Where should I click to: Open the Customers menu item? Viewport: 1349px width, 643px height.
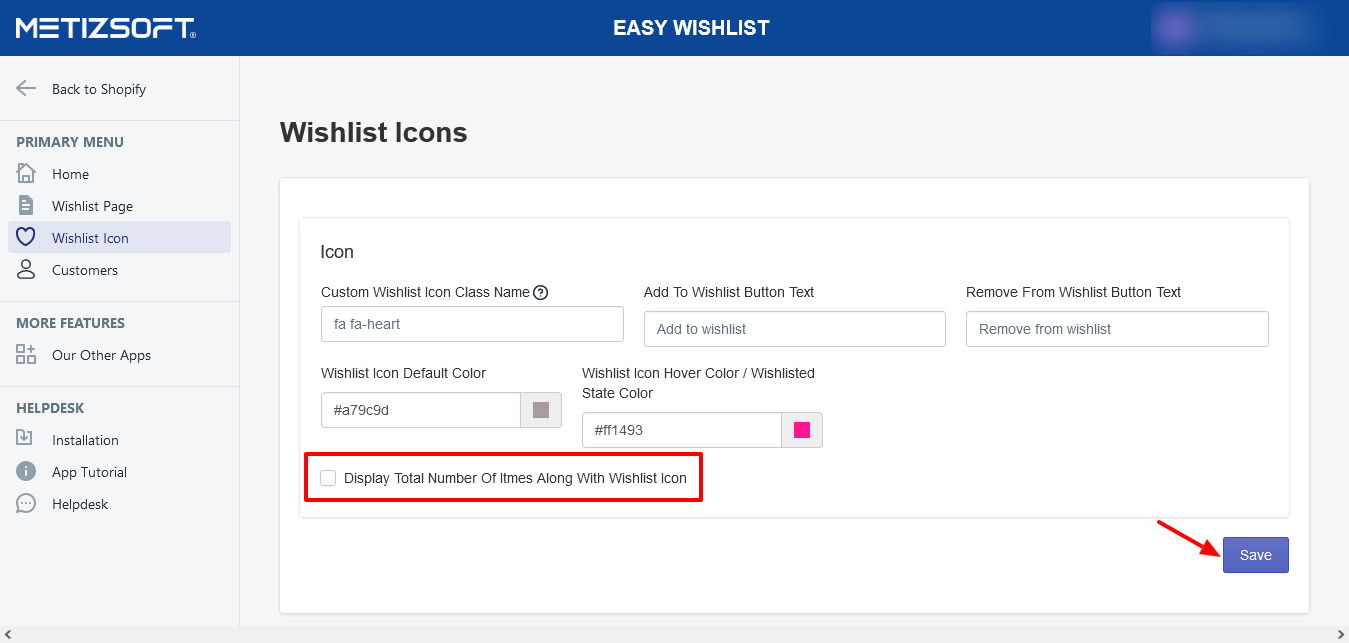tap(85, 270)
